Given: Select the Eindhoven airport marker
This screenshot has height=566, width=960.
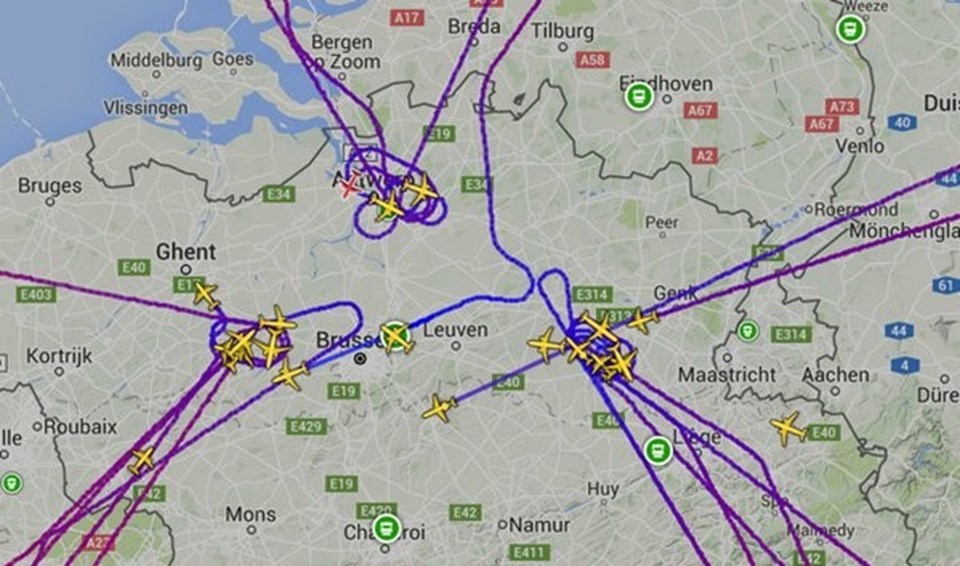Looking at the screenshot, I should (639, 97).
